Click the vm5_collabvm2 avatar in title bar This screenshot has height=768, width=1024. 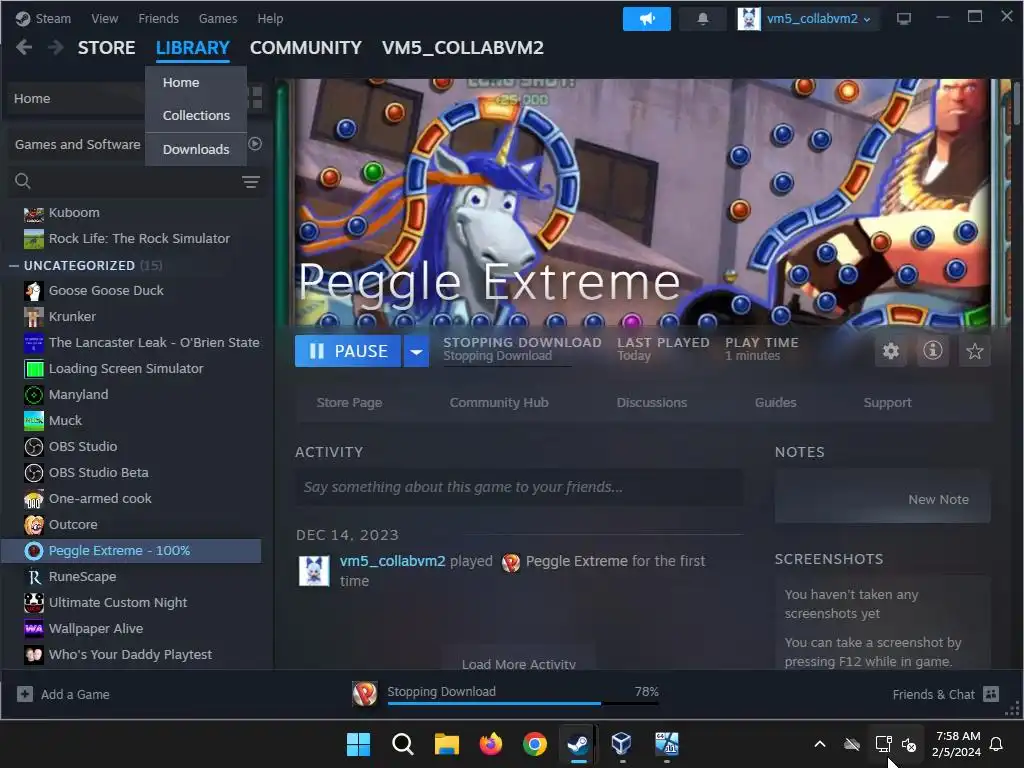pos(749,19)
